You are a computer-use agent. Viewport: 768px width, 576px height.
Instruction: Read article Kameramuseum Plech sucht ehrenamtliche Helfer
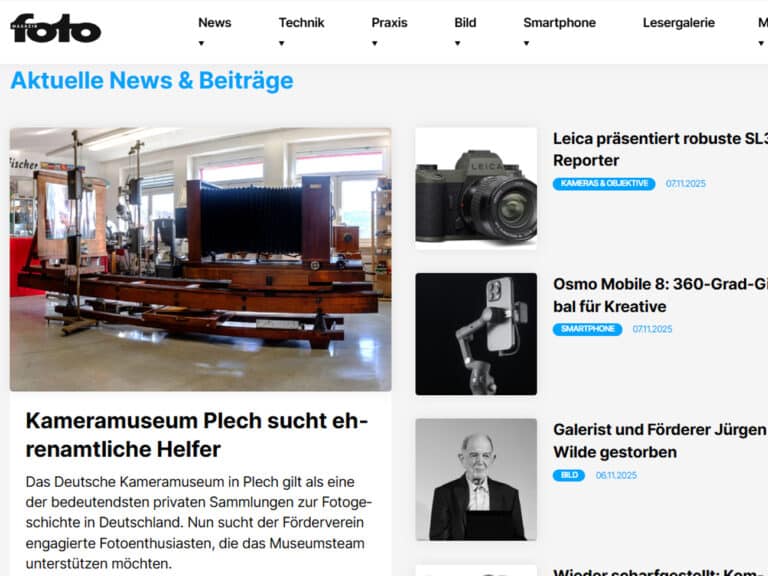[x=196, y=434]
